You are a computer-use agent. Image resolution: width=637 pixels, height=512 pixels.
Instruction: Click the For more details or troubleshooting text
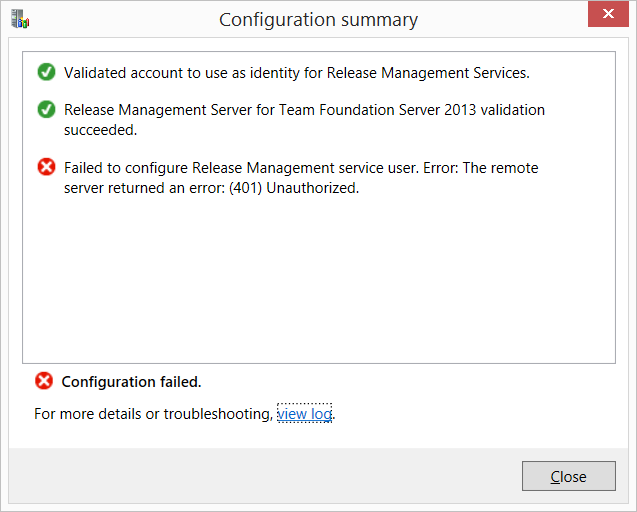pos(154,414)
